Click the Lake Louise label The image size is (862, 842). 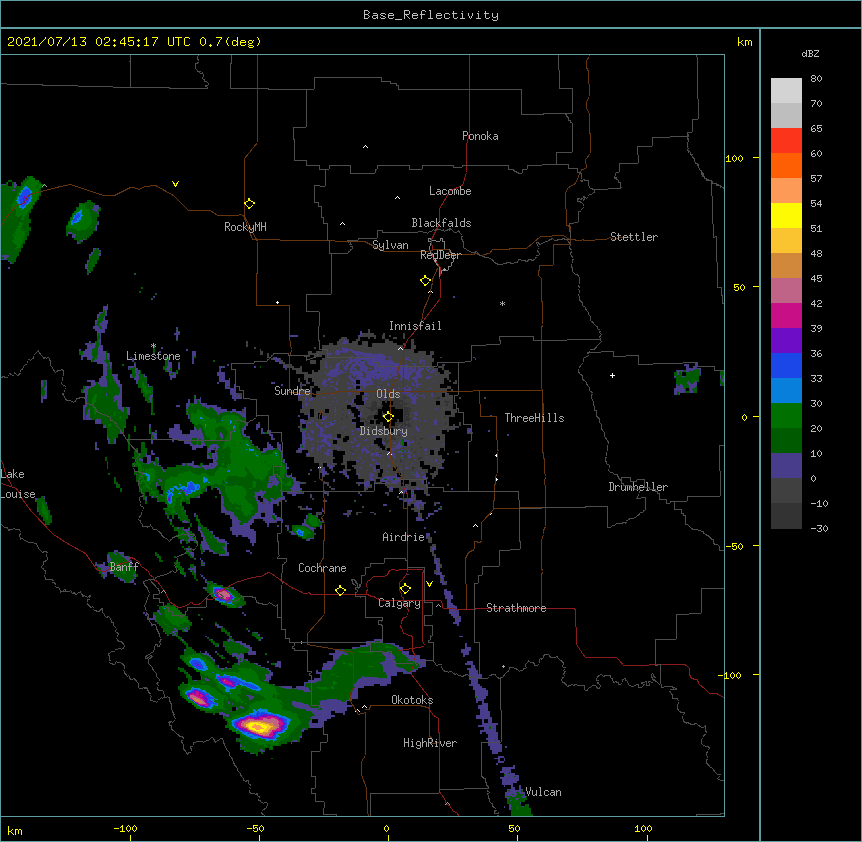pyautogui.click(x=17, y=484)
